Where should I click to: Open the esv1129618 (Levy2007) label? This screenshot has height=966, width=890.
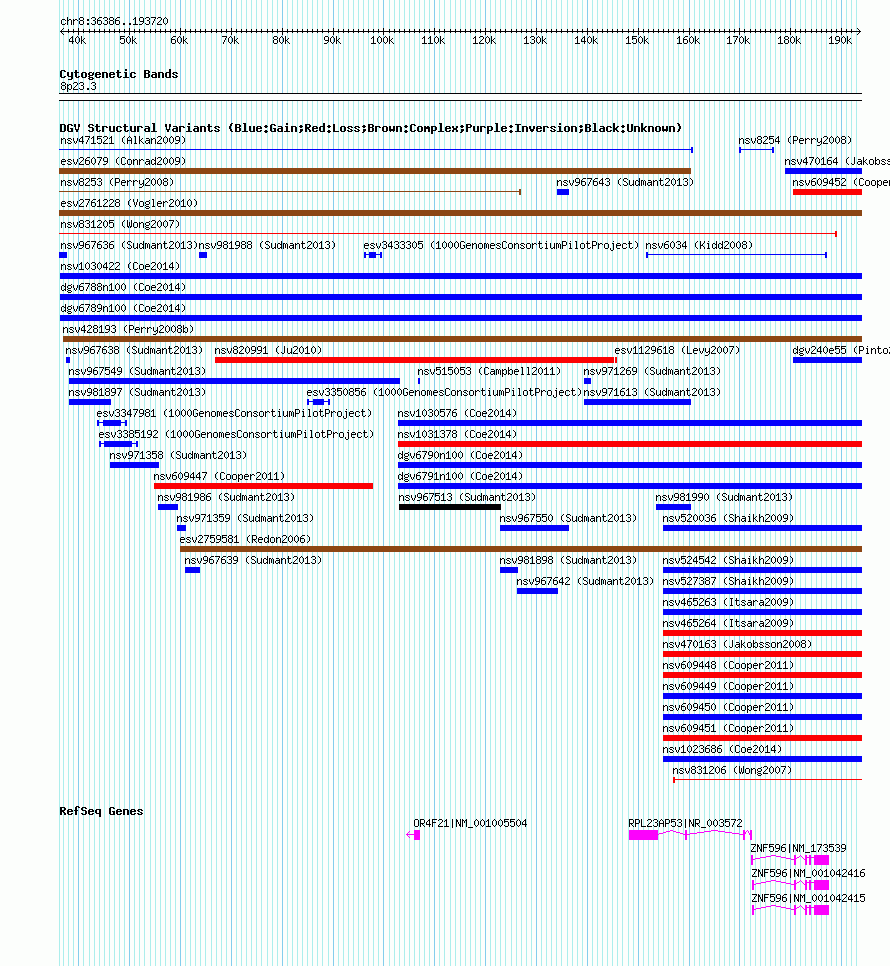click(677, 350)
